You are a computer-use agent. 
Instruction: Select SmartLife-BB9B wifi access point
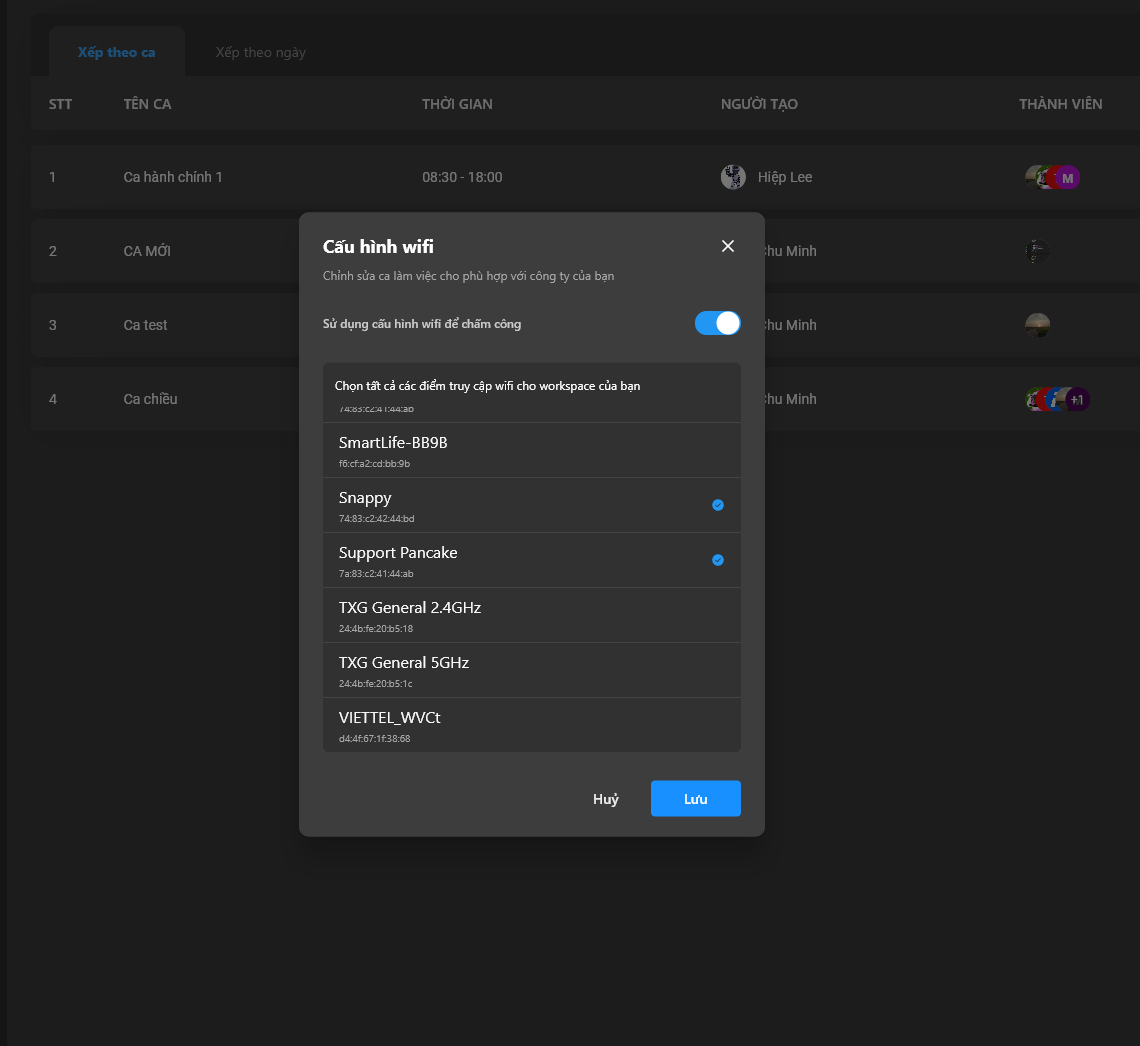pos(530,450)
